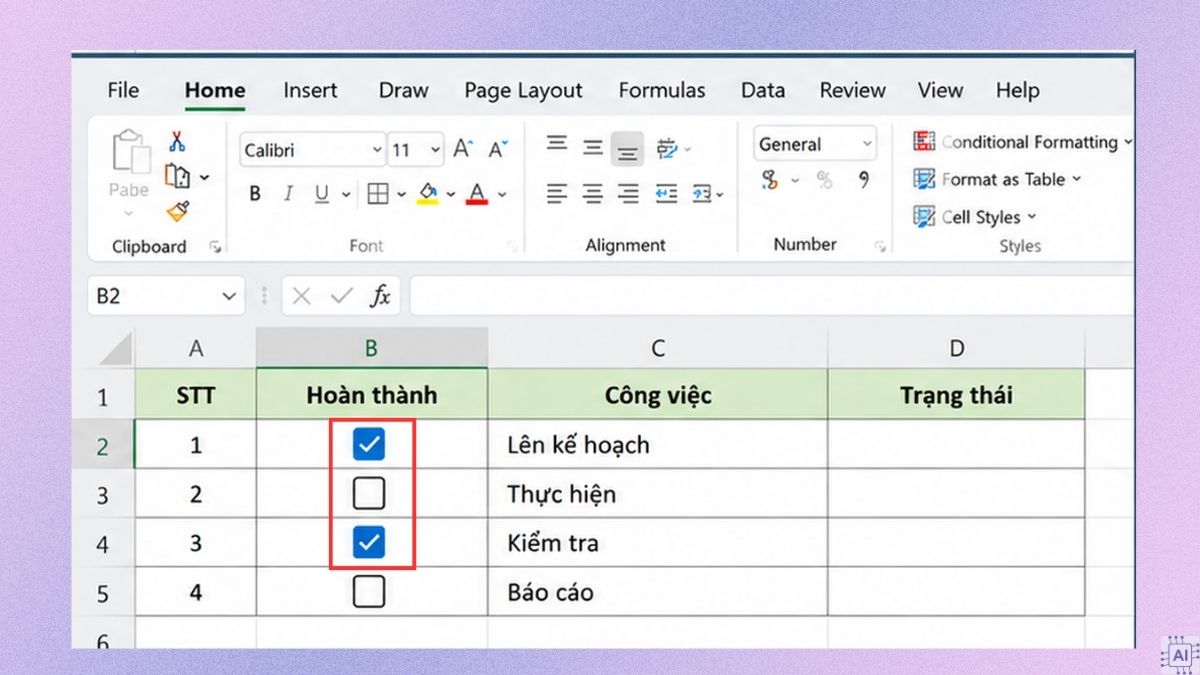Expand the Copy options arrow

click(x=204, y=178)
